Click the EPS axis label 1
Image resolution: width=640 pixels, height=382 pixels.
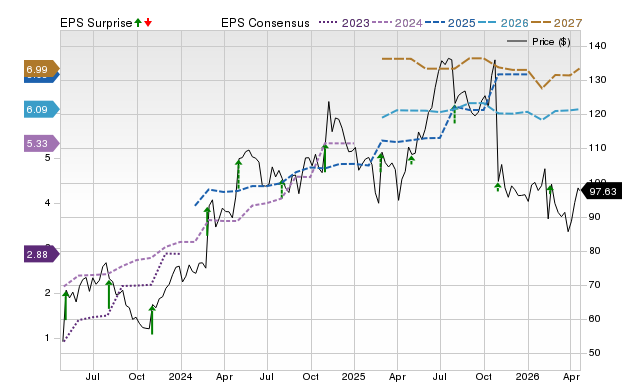click(48, 338)
